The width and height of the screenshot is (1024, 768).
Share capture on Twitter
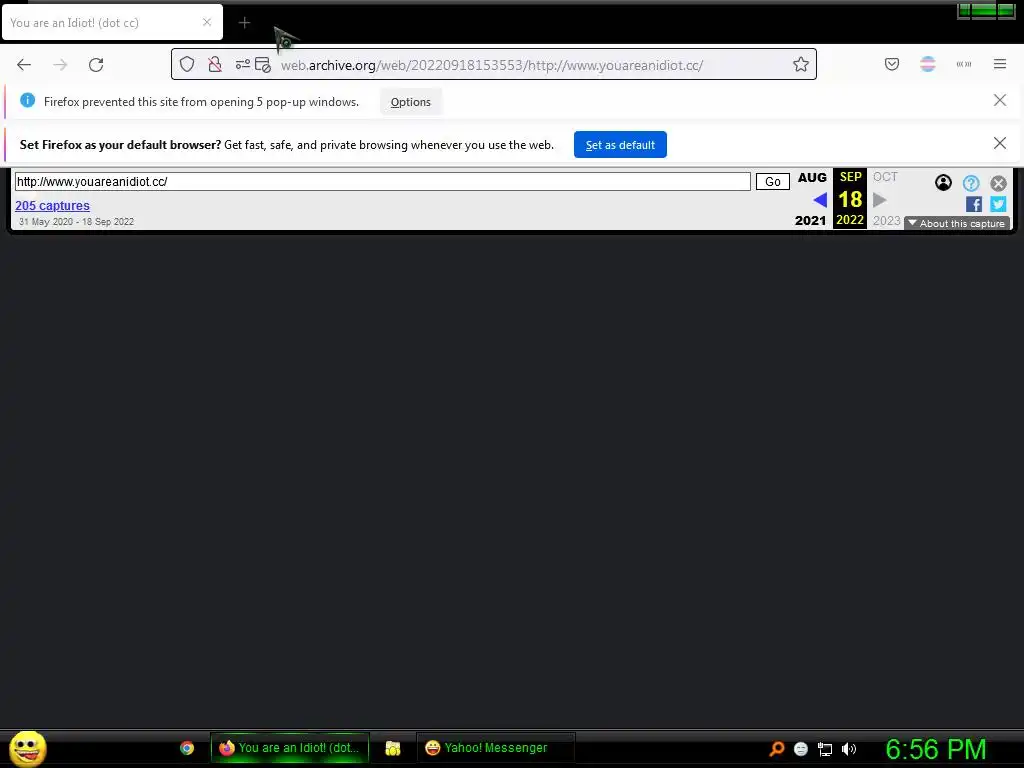998,204
